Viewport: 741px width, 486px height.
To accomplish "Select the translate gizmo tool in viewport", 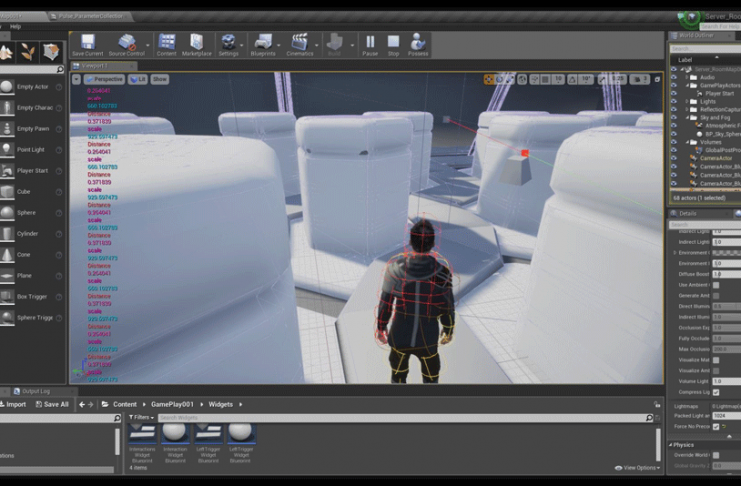I will click(489, 79).
